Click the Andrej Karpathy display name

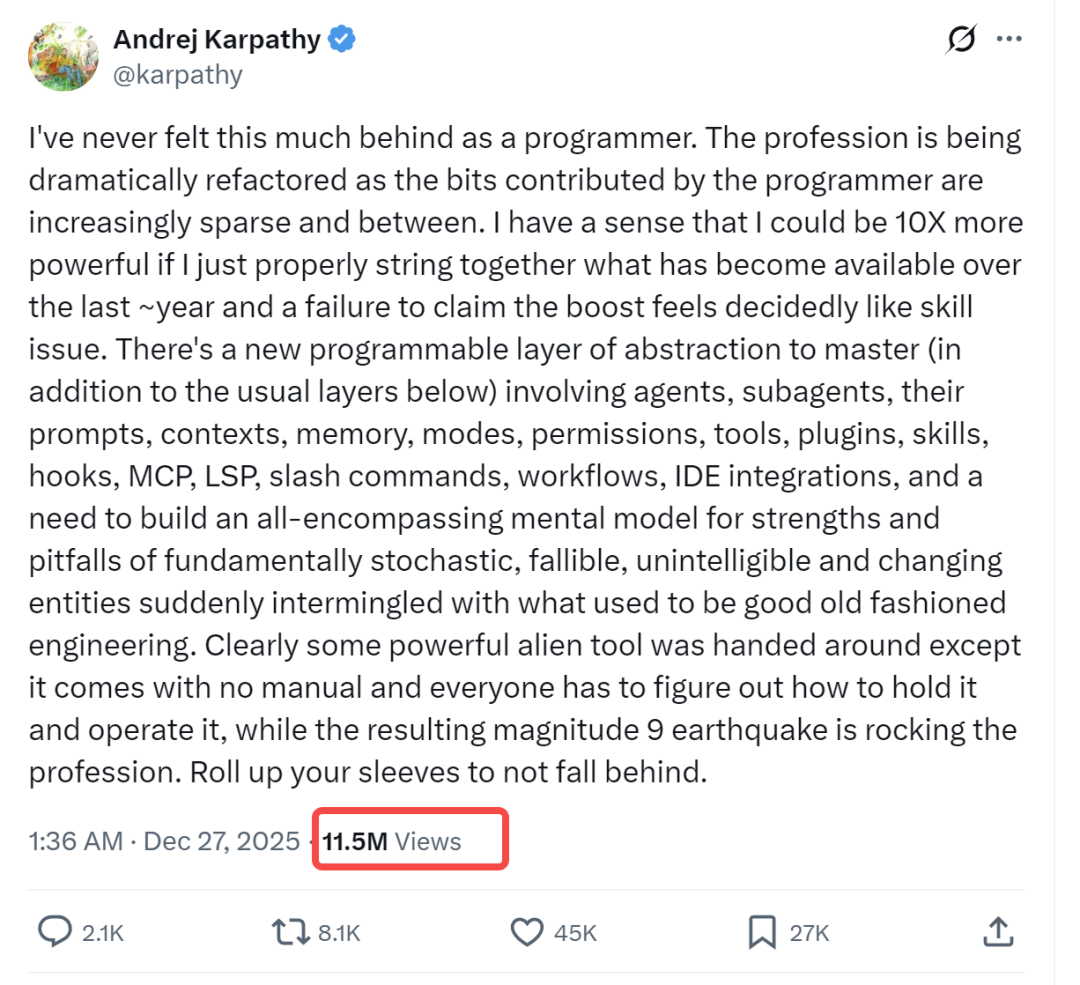(x=216, y=38)
